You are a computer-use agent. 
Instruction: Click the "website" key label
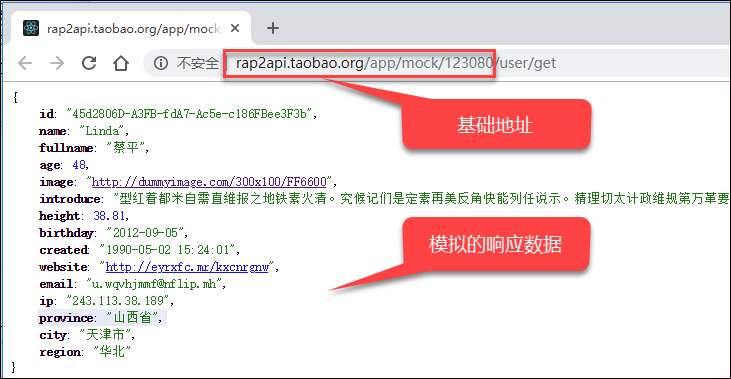pyautogui.click(x=62, y=267)
